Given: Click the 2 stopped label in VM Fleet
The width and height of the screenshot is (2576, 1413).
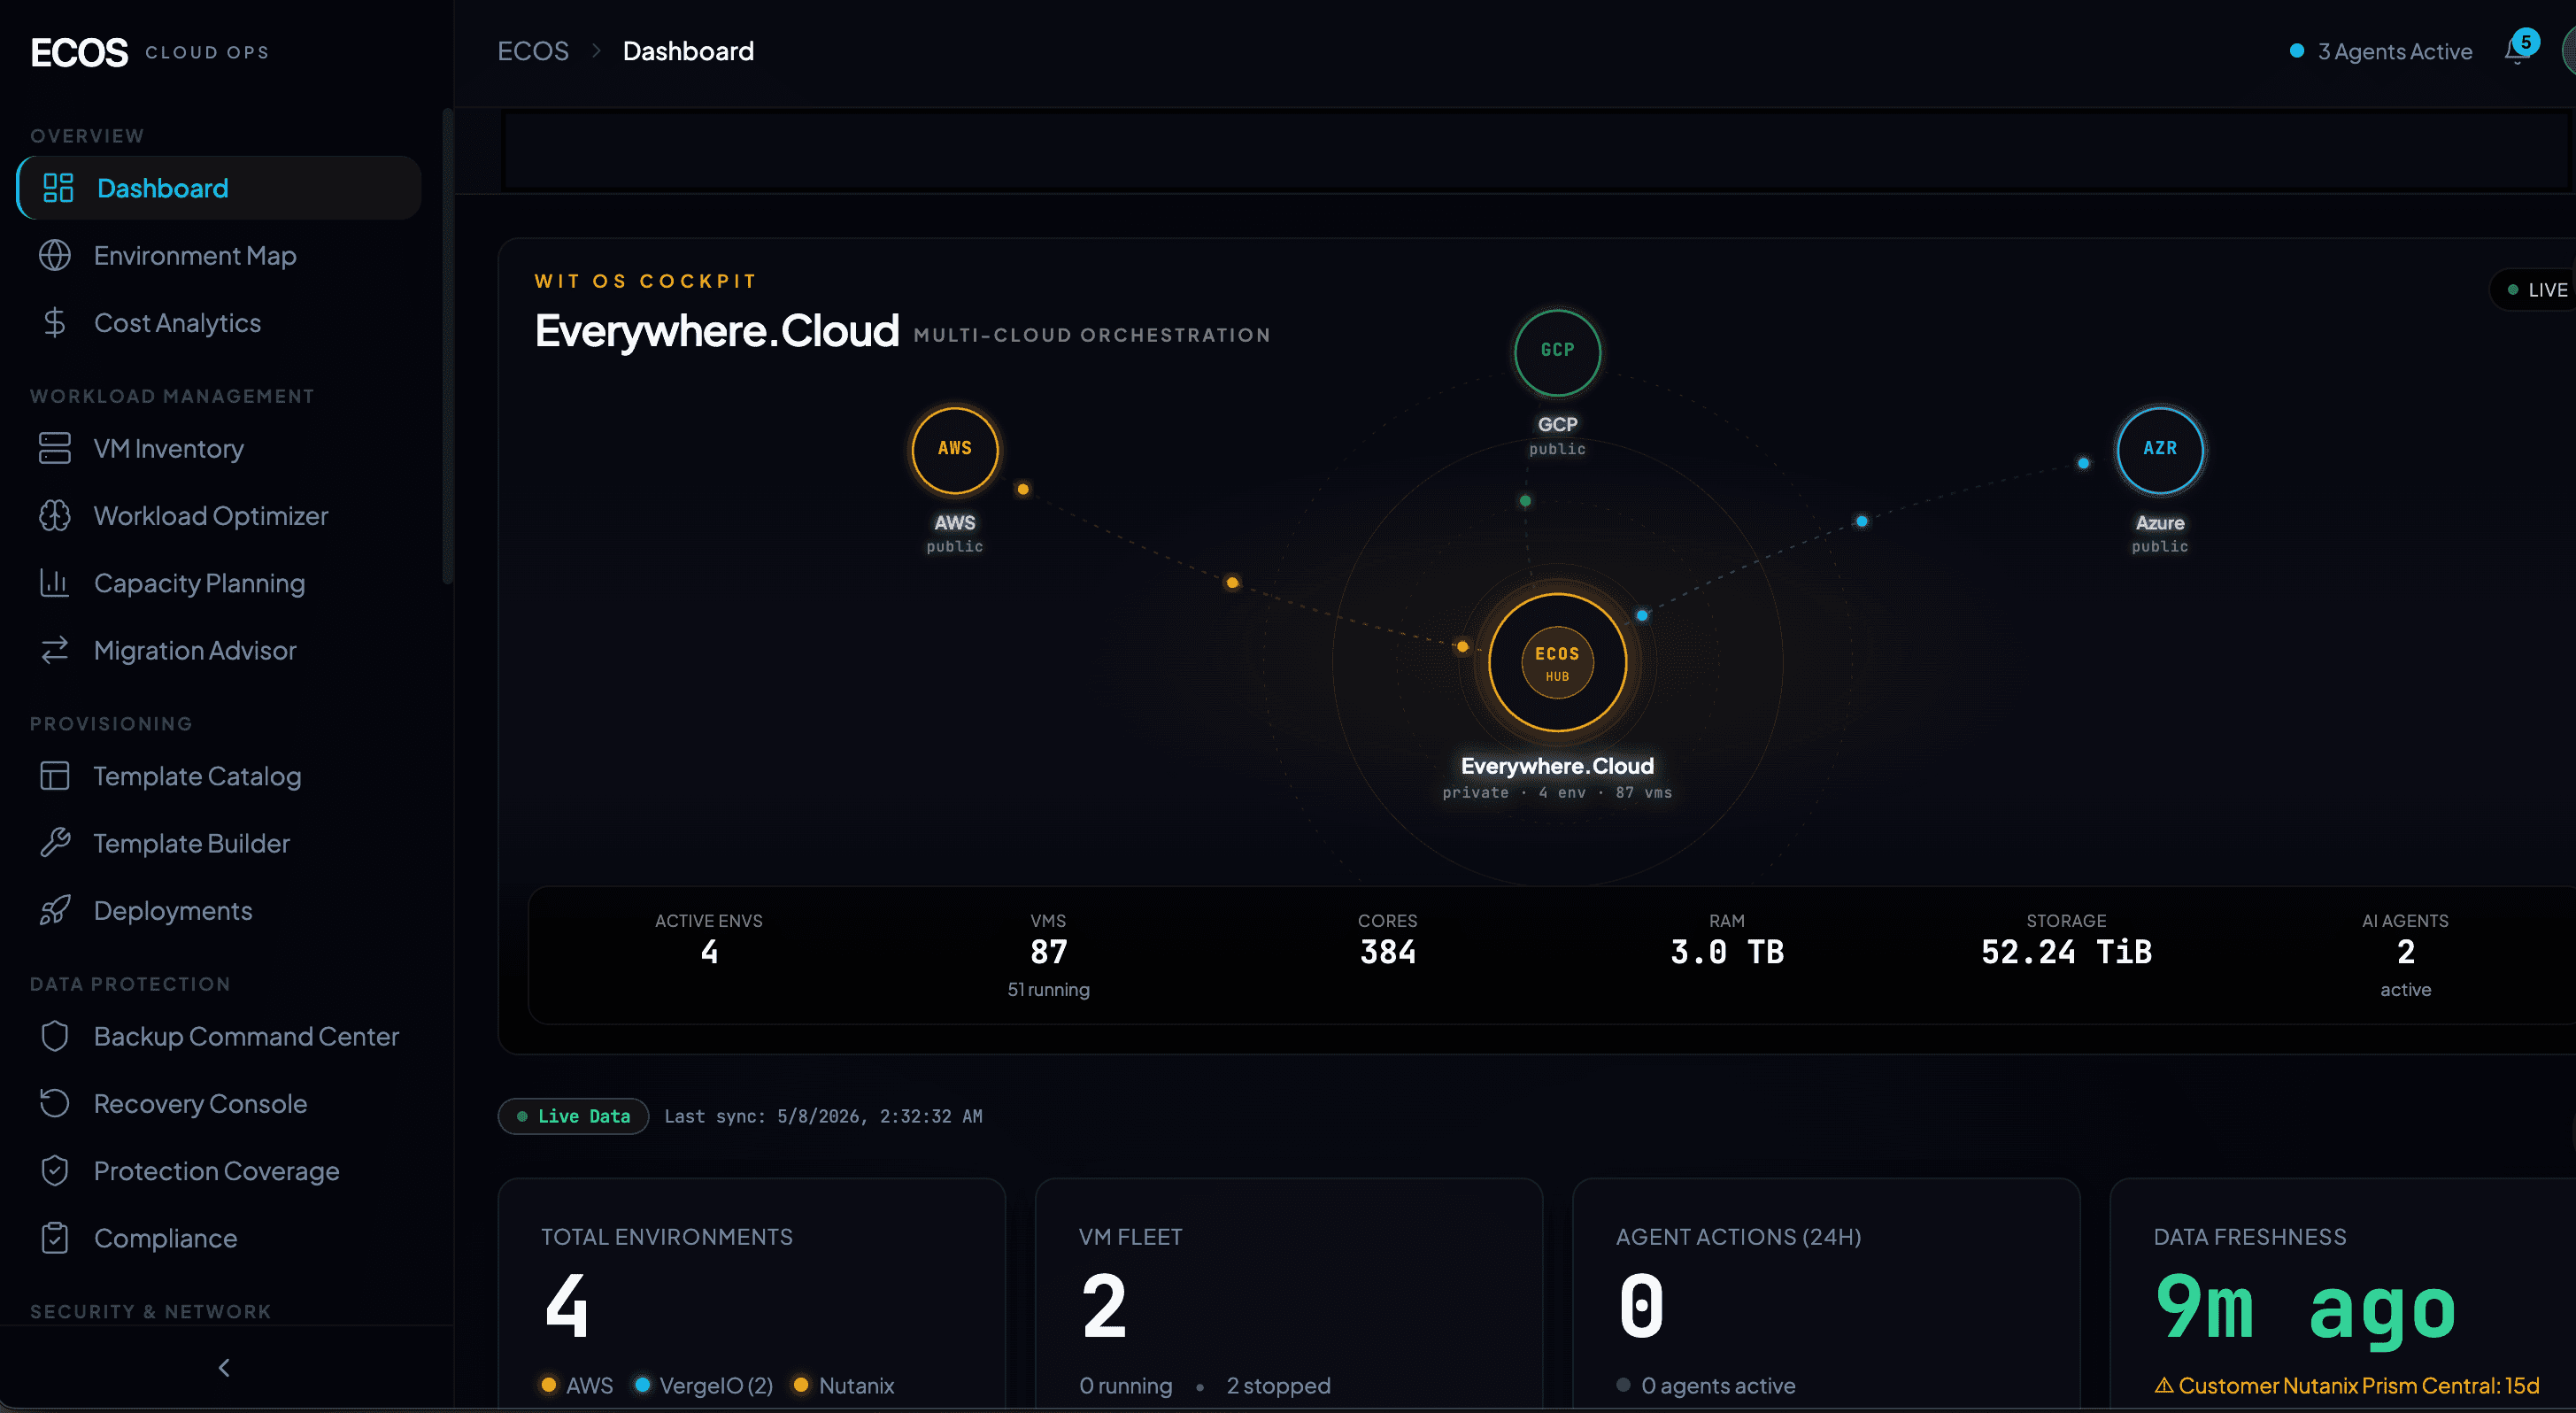Looking at the screenshot, I should (x=1278, y=1385).
